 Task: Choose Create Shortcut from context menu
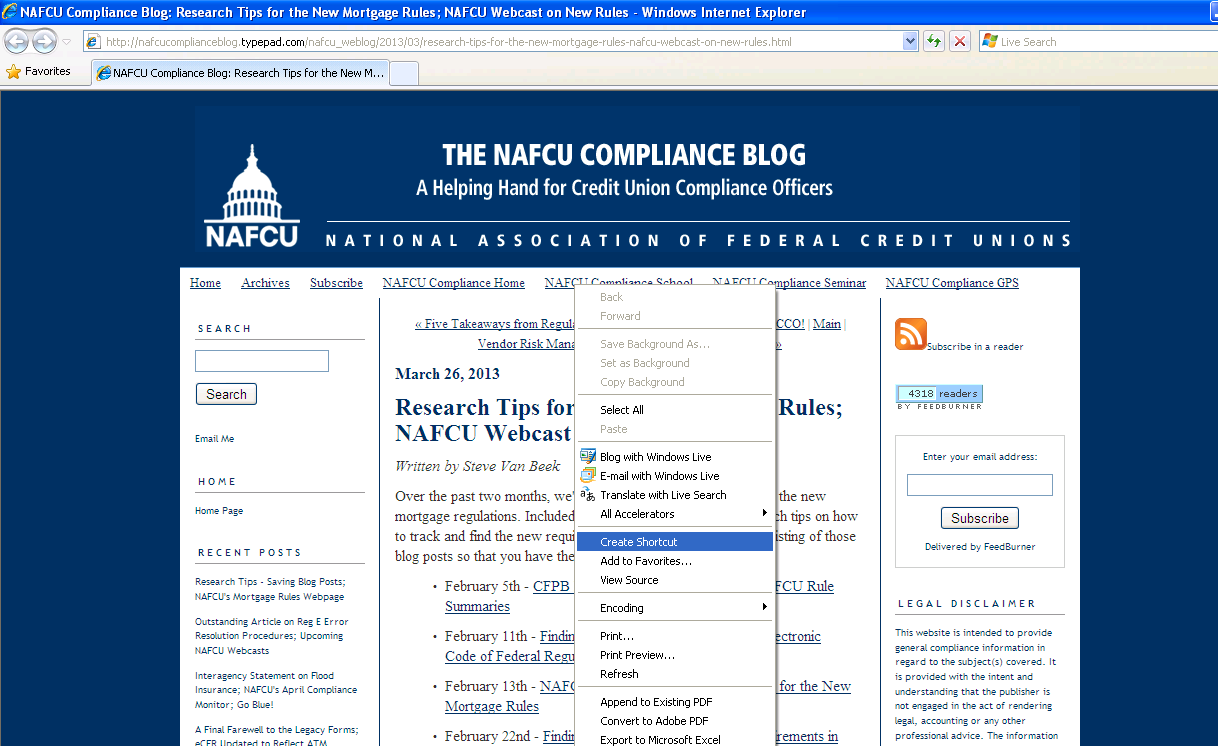point(675,542)
